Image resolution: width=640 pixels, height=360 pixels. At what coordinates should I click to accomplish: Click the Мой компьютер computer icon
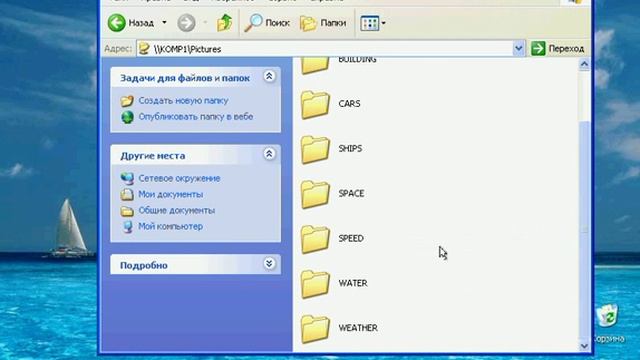[x=128, y=227]
